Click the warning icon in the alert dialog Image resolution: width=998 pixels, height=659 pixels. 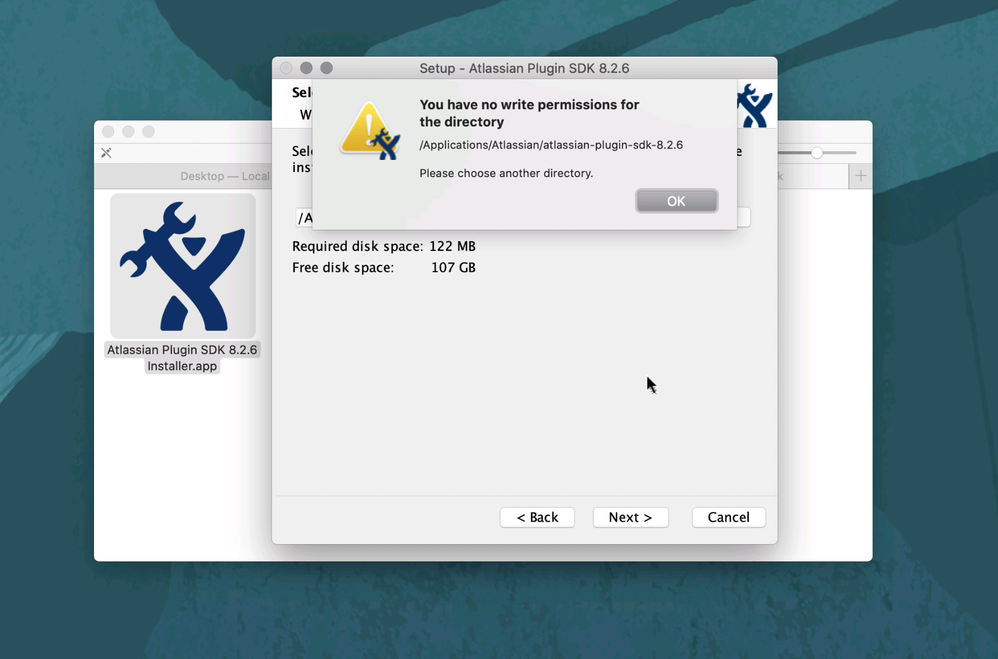tap(370, 131)
